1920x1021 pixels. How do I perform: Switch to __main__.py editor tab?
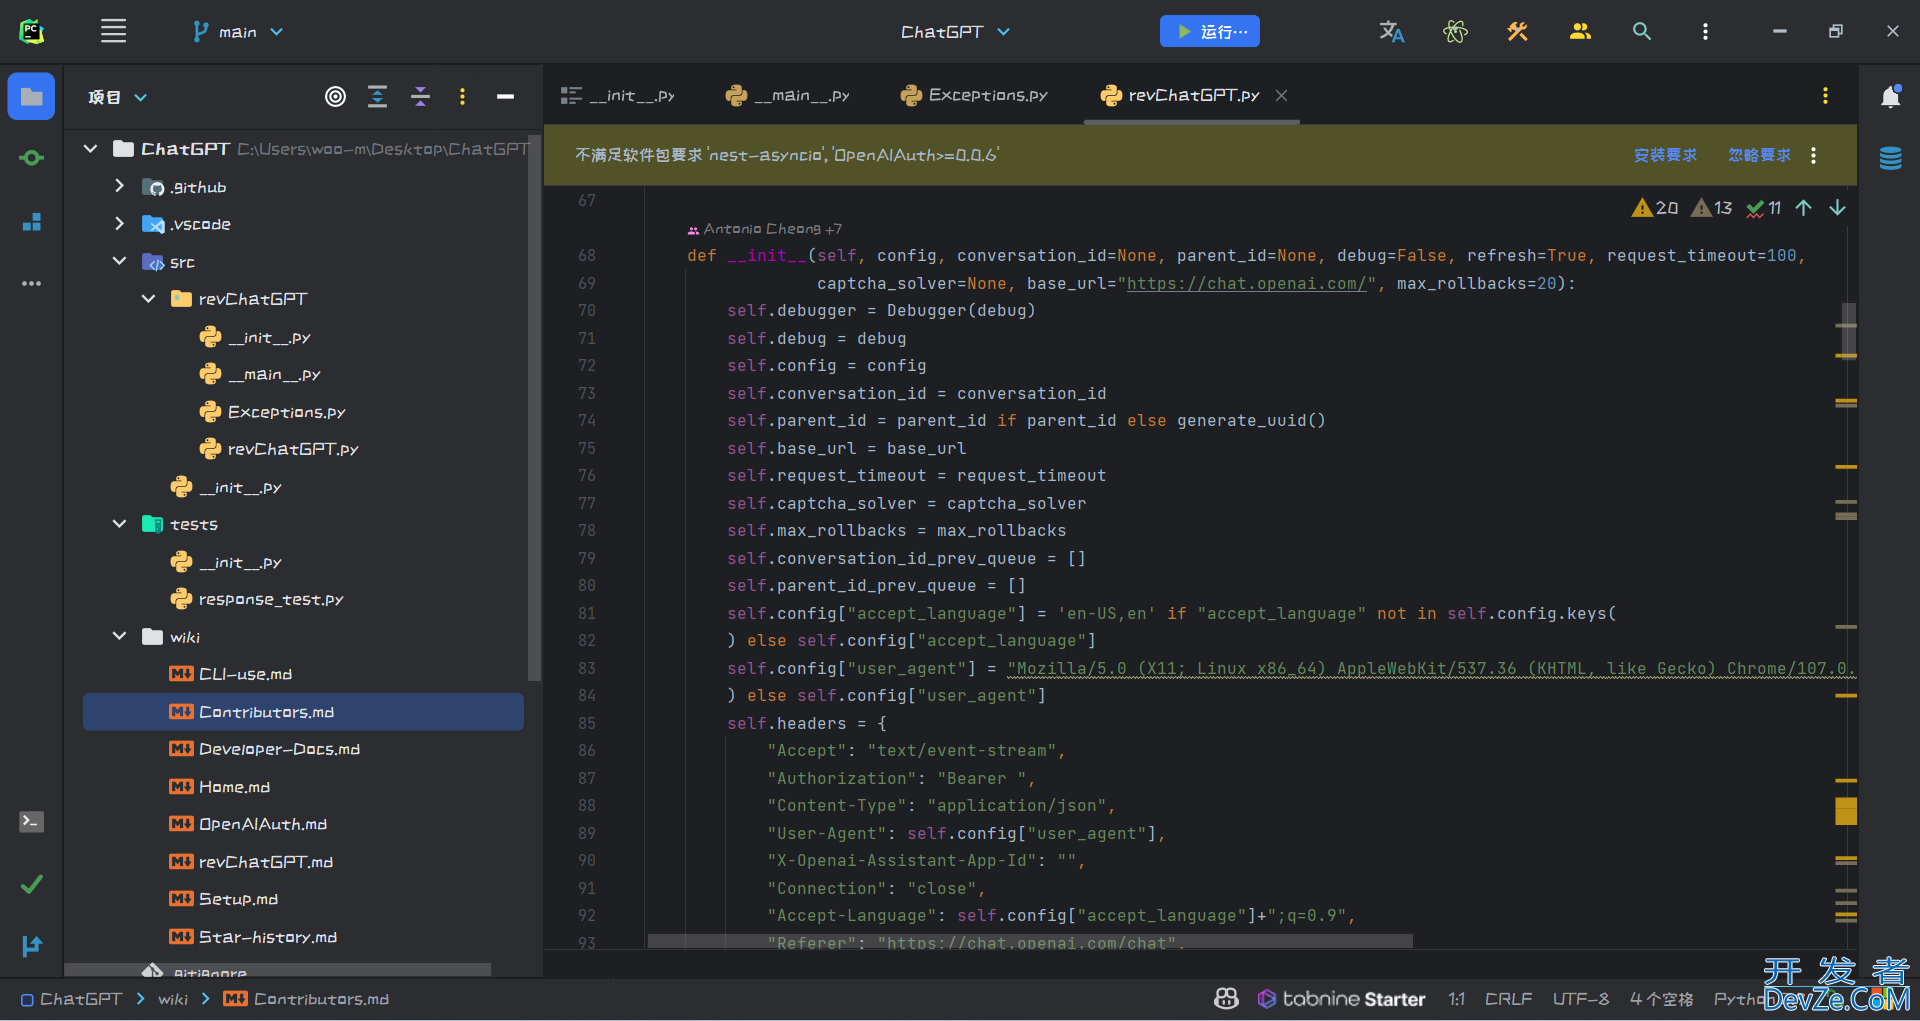788,96
